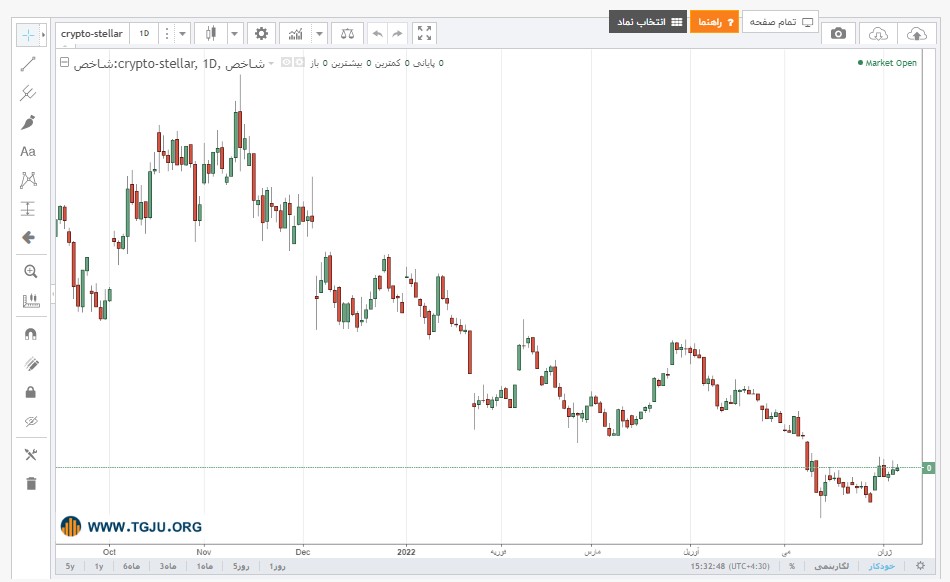The width and height of the screenshot is (950, 582).
Task: Toggle lock all drawing tools
Action: (30, 392)
